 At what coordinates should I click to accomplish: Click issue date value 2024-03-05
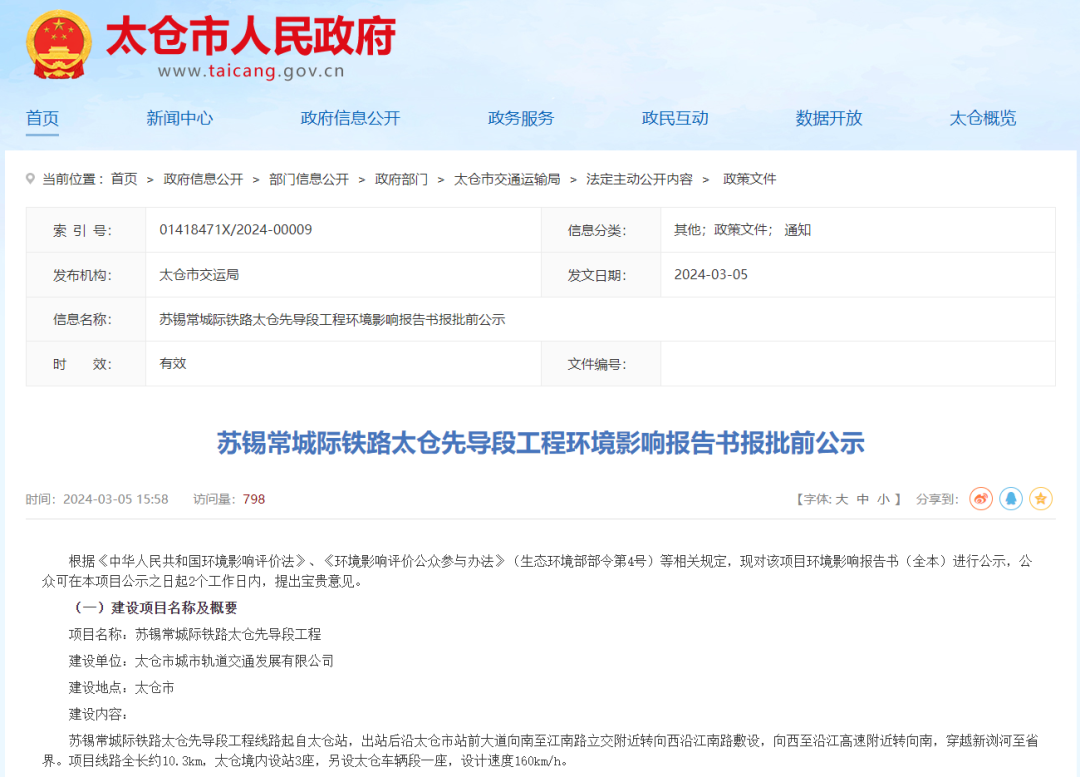click(711, 274)
